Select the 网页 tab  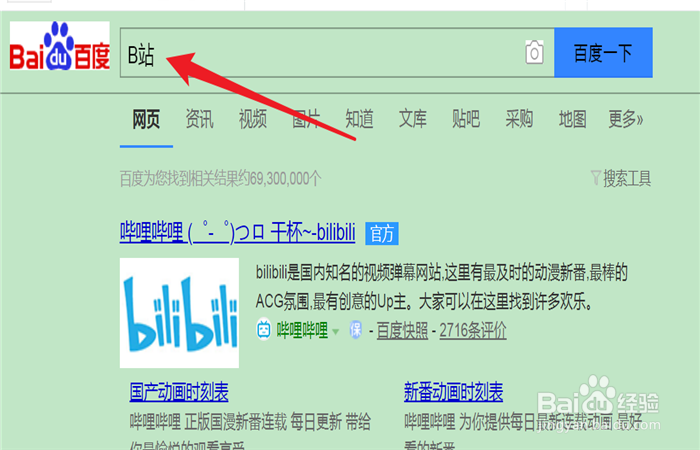click(146, 119)
